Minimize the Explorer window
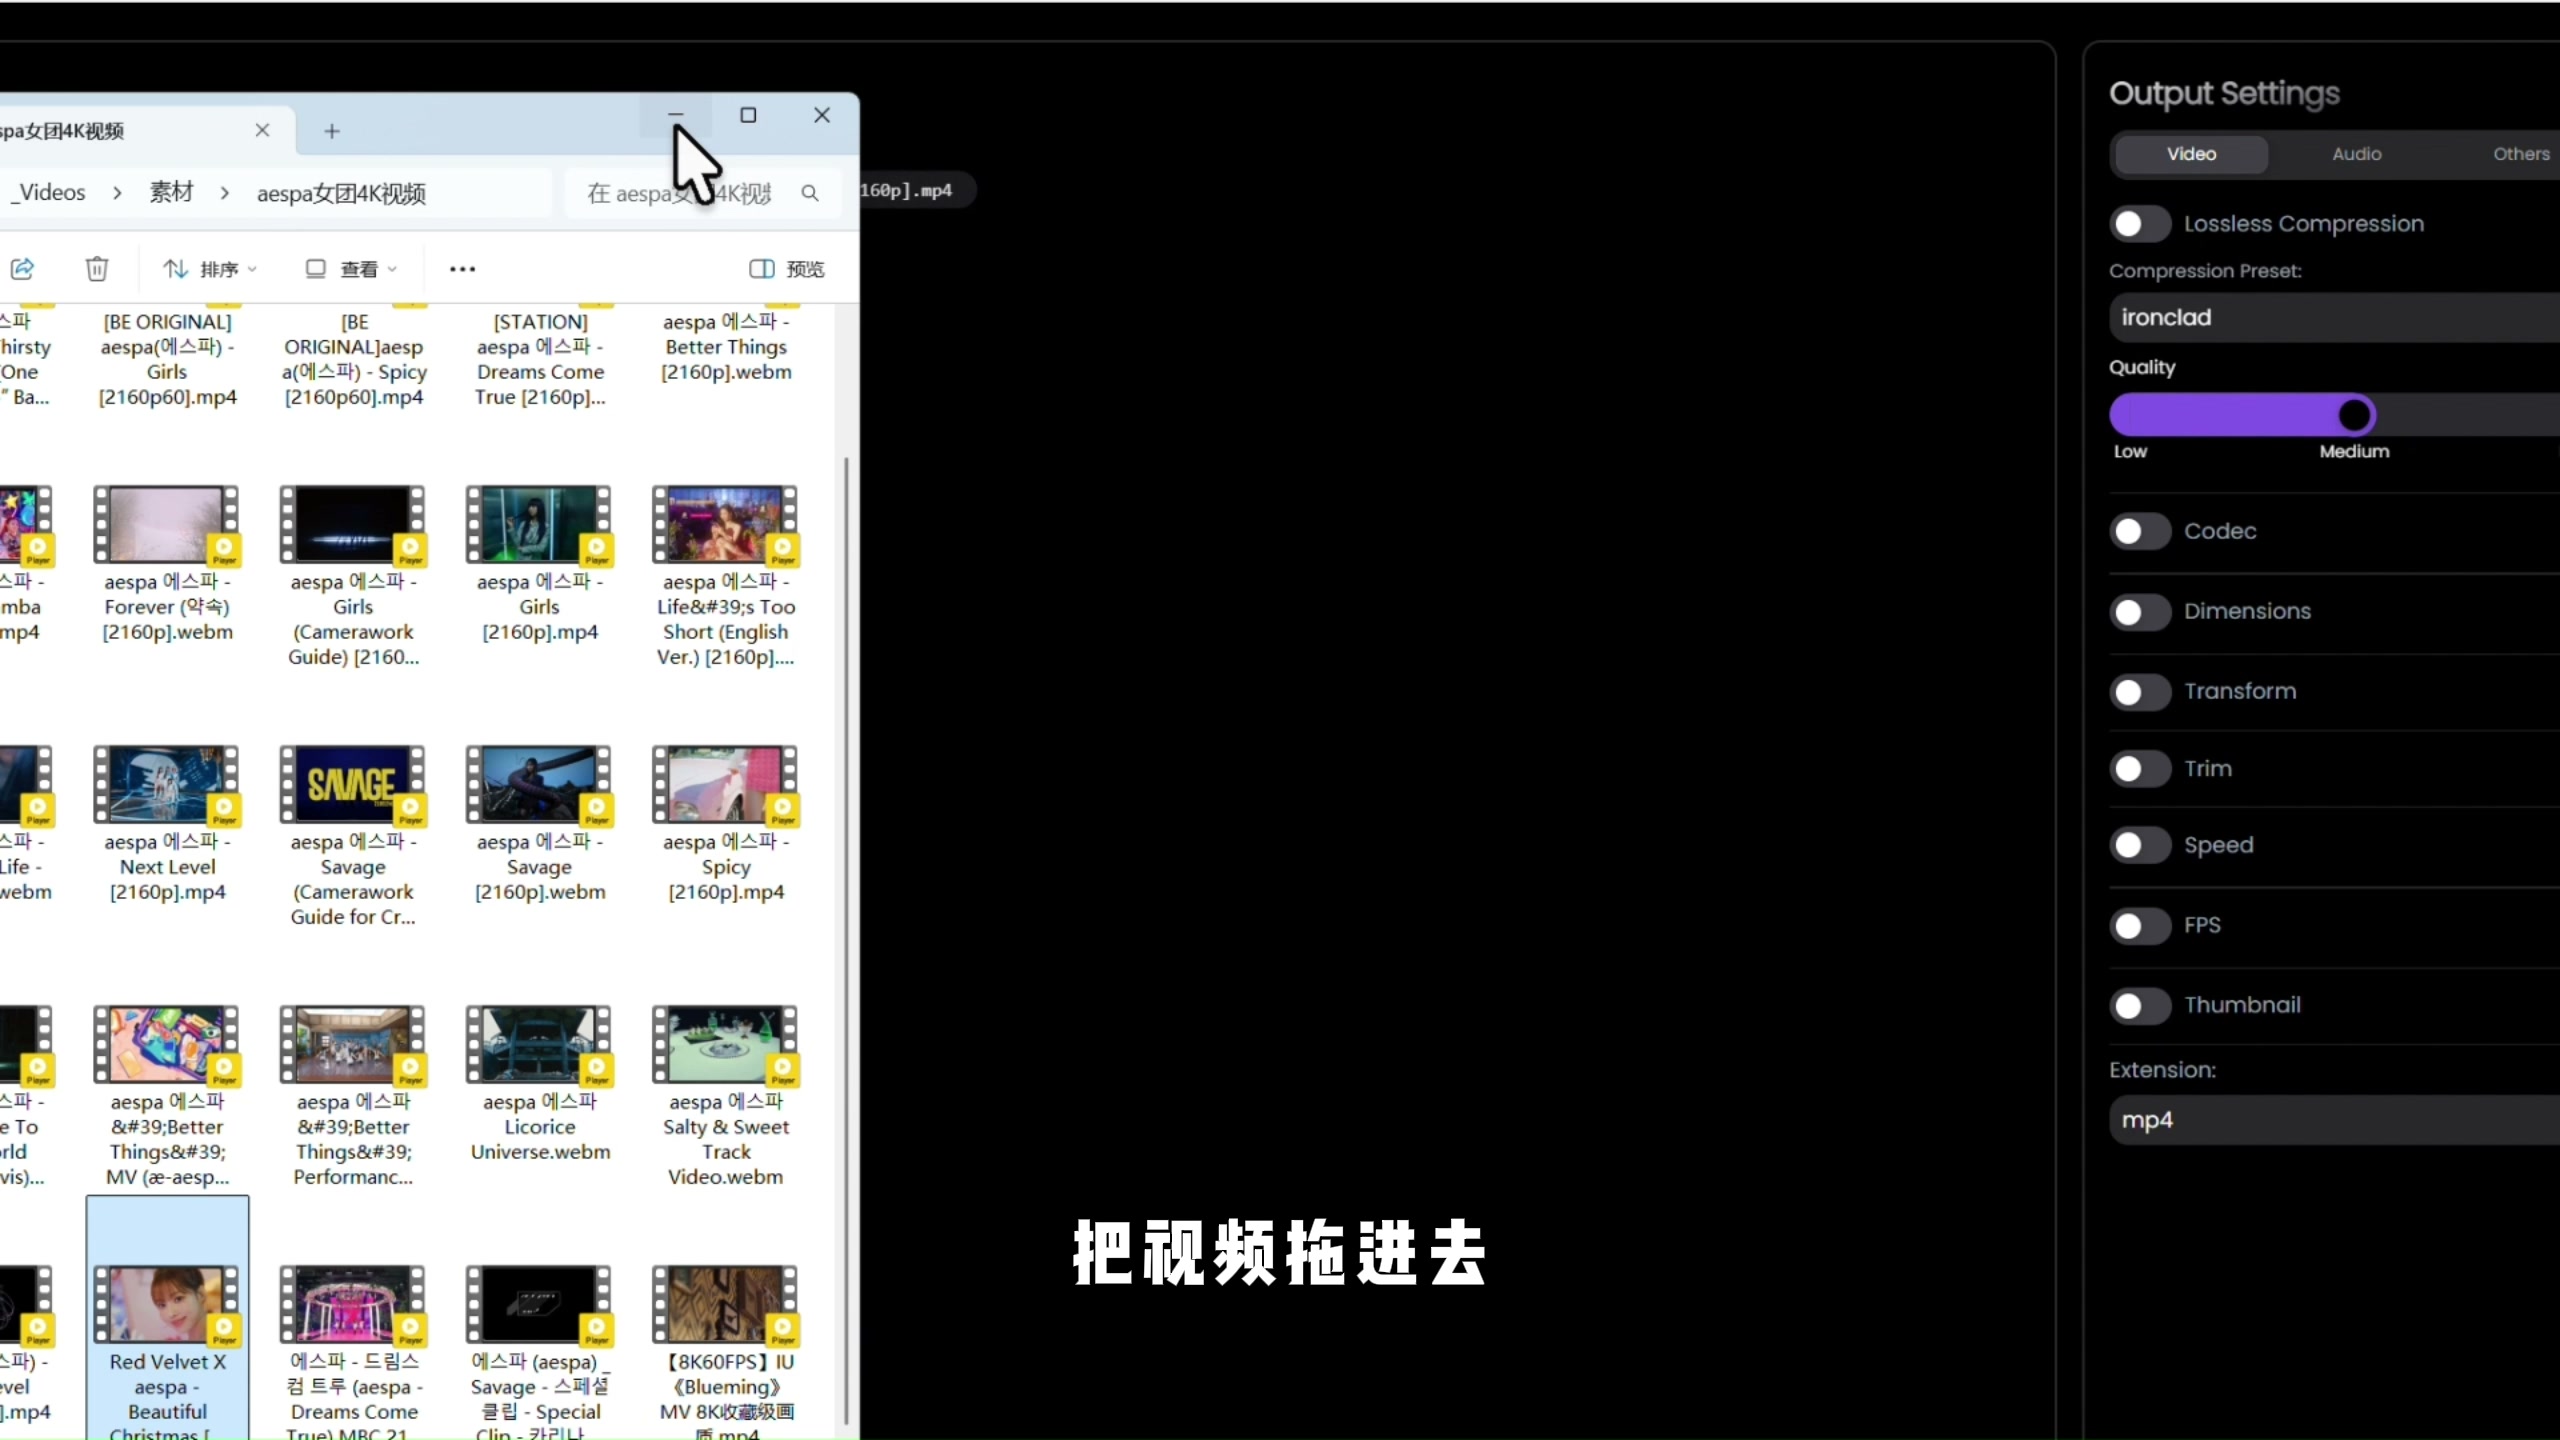2560x1440 pixels. (676, 115)
